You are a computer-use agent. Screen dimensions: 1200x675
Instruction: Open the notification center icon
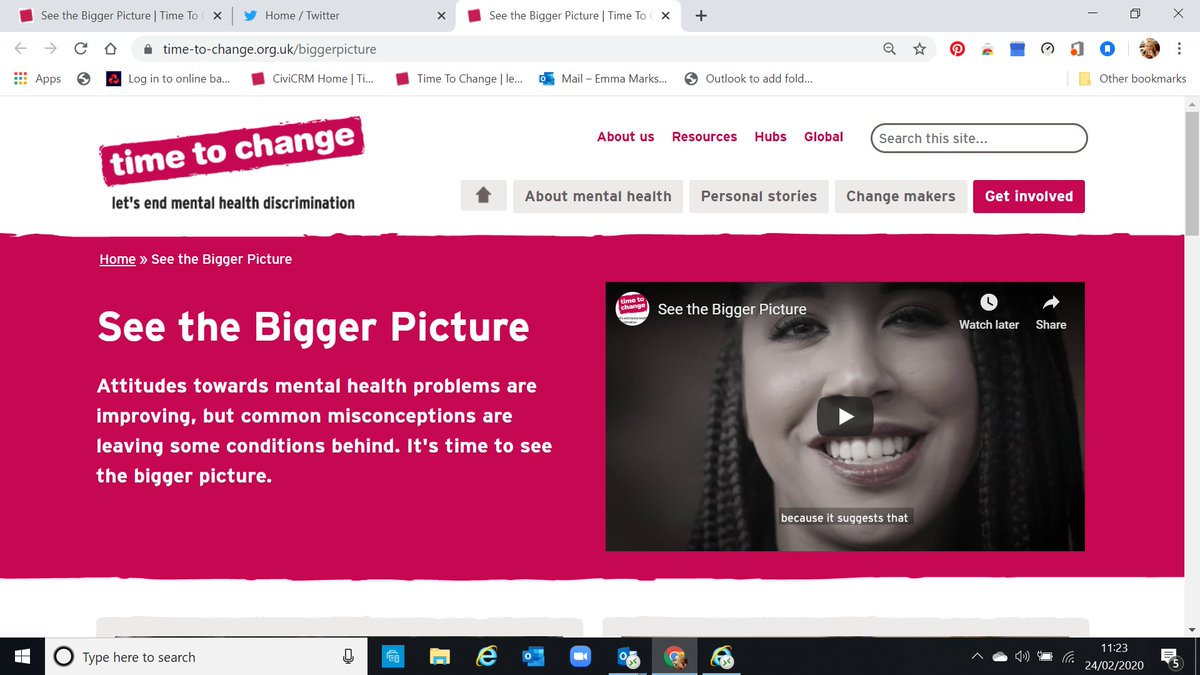pos(1171,657)
